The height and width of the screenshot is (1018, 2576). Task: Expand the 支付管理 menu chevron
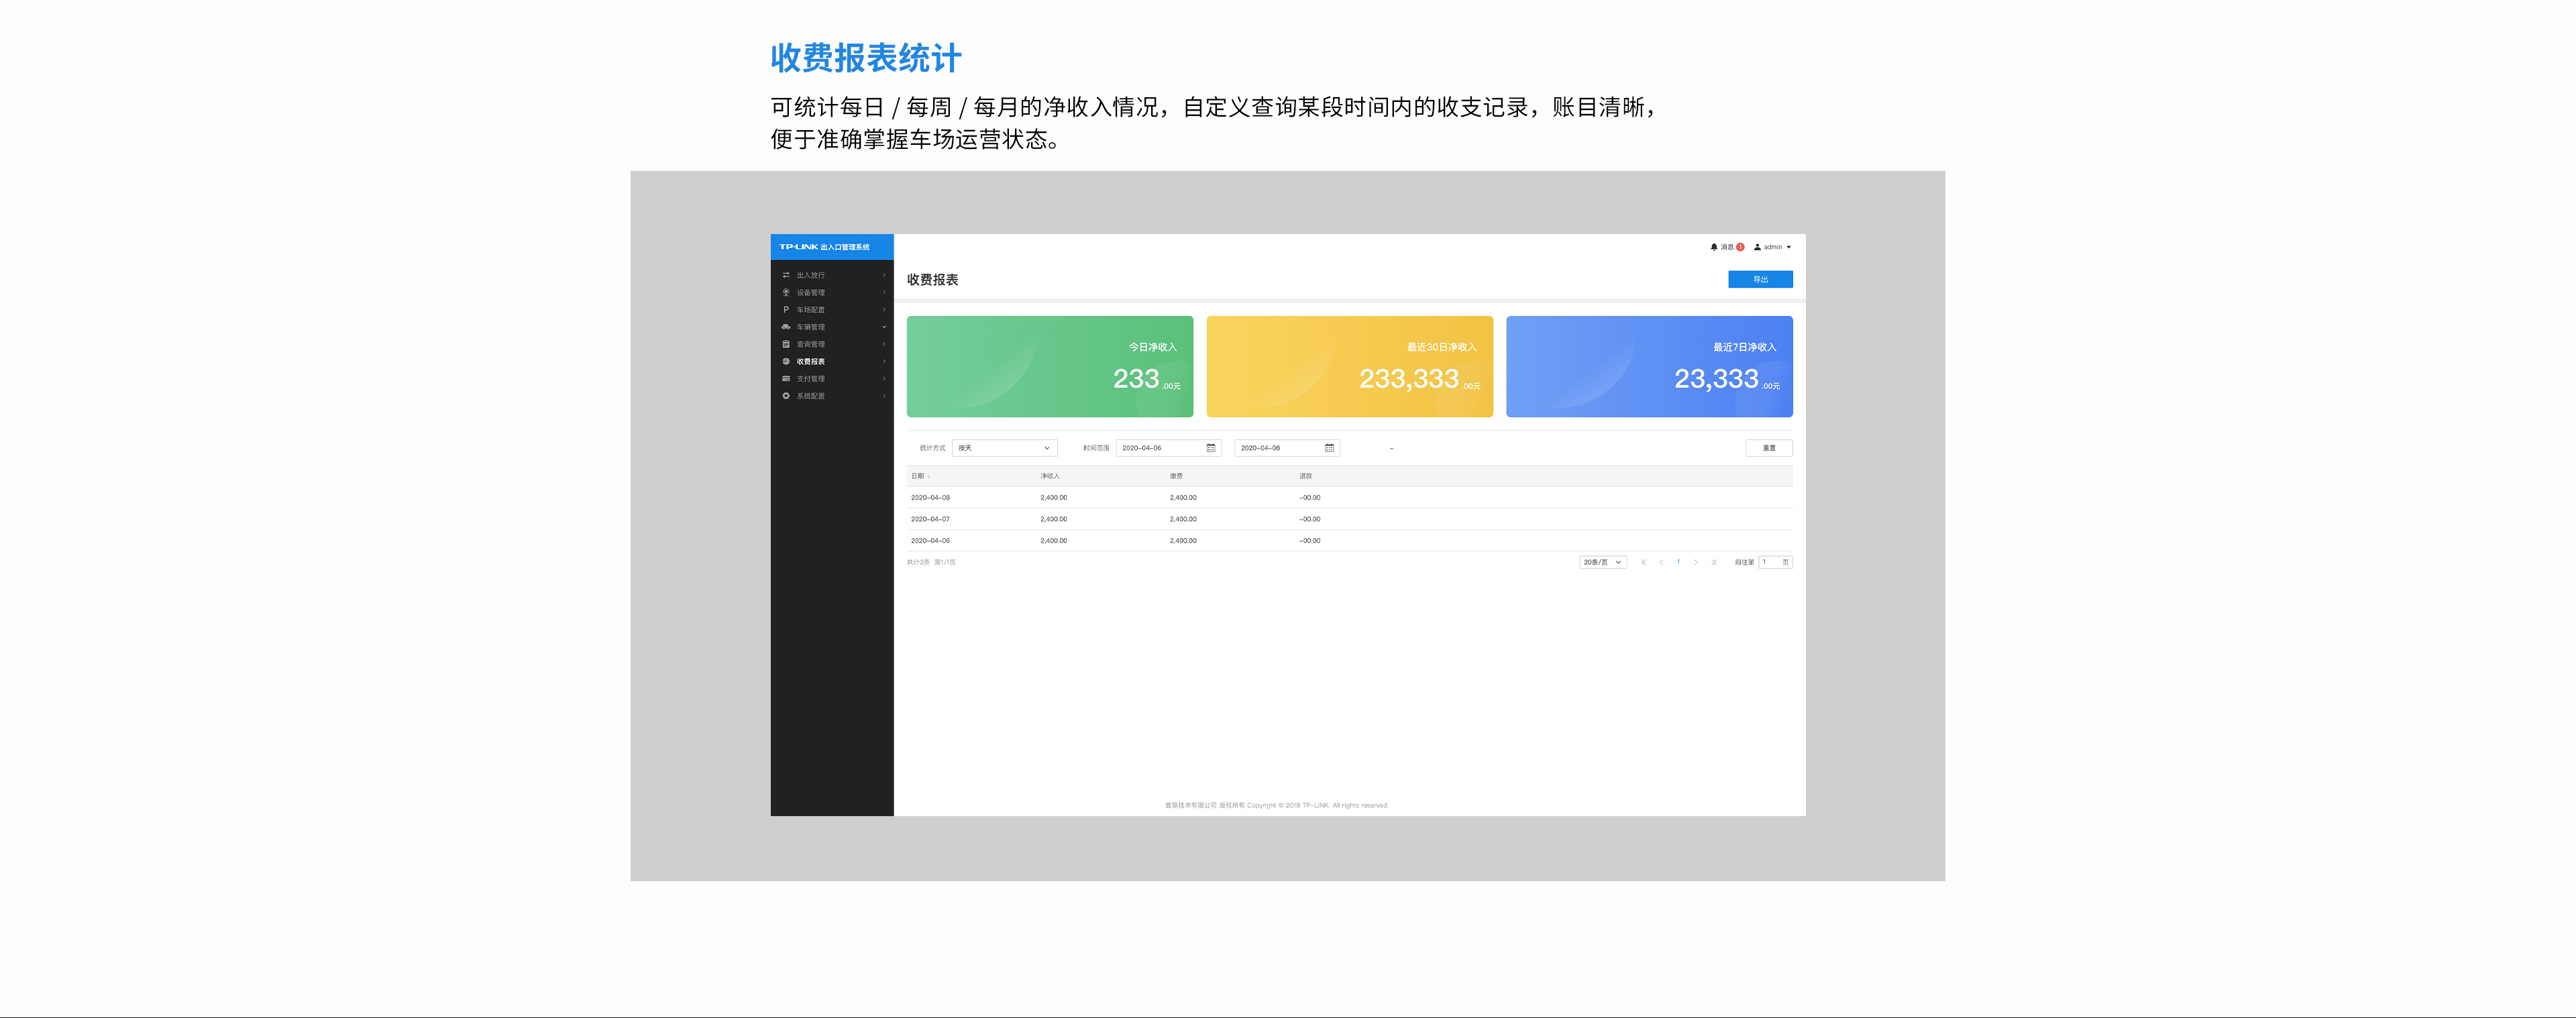tap(884, 379)
